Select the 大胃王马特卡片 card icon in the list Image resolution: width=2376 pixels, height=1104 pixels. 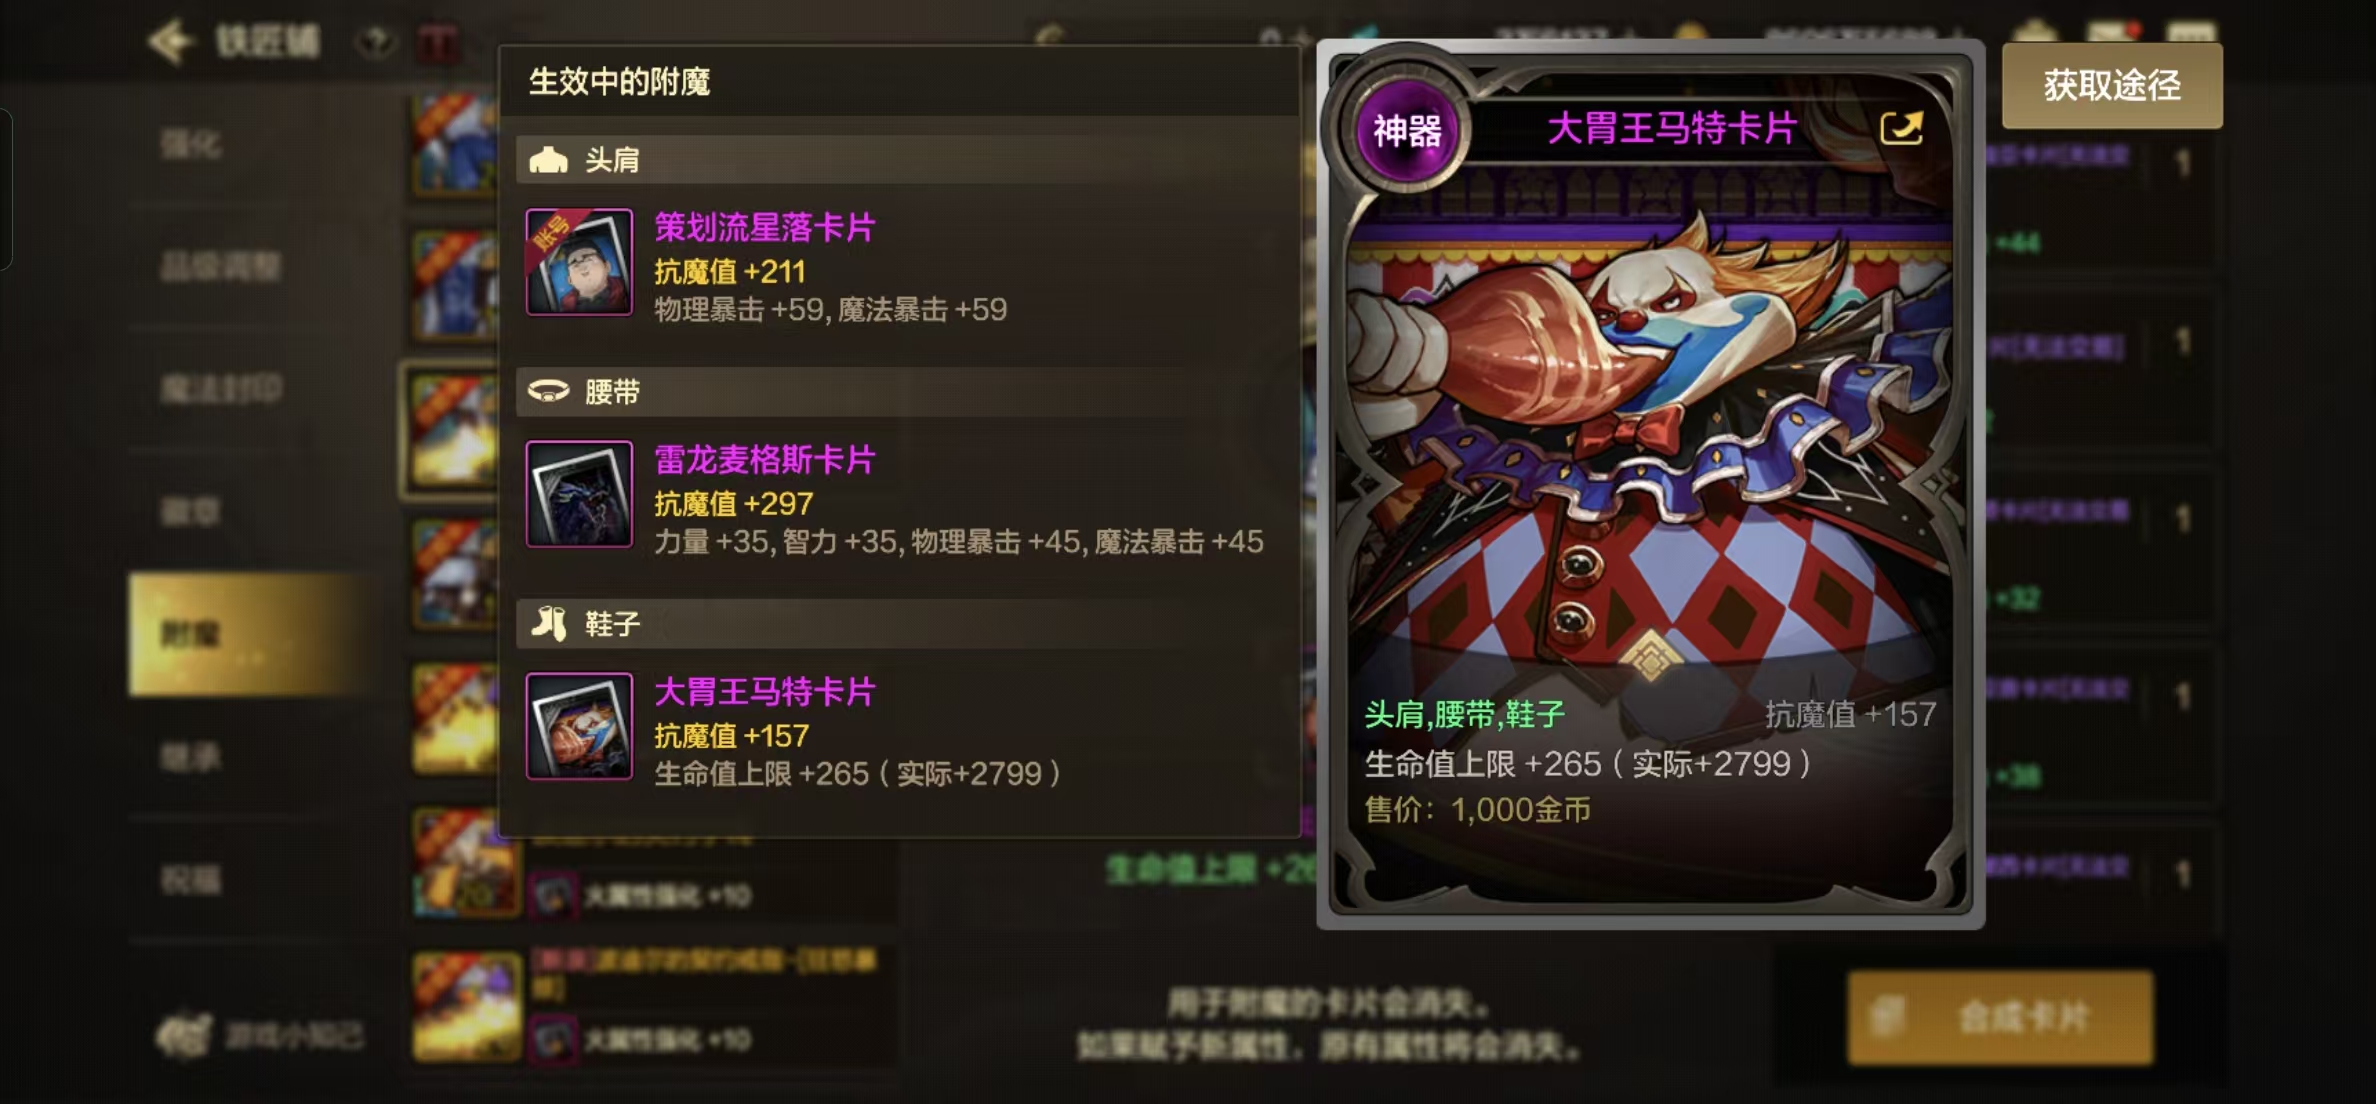tap(579, 726)
